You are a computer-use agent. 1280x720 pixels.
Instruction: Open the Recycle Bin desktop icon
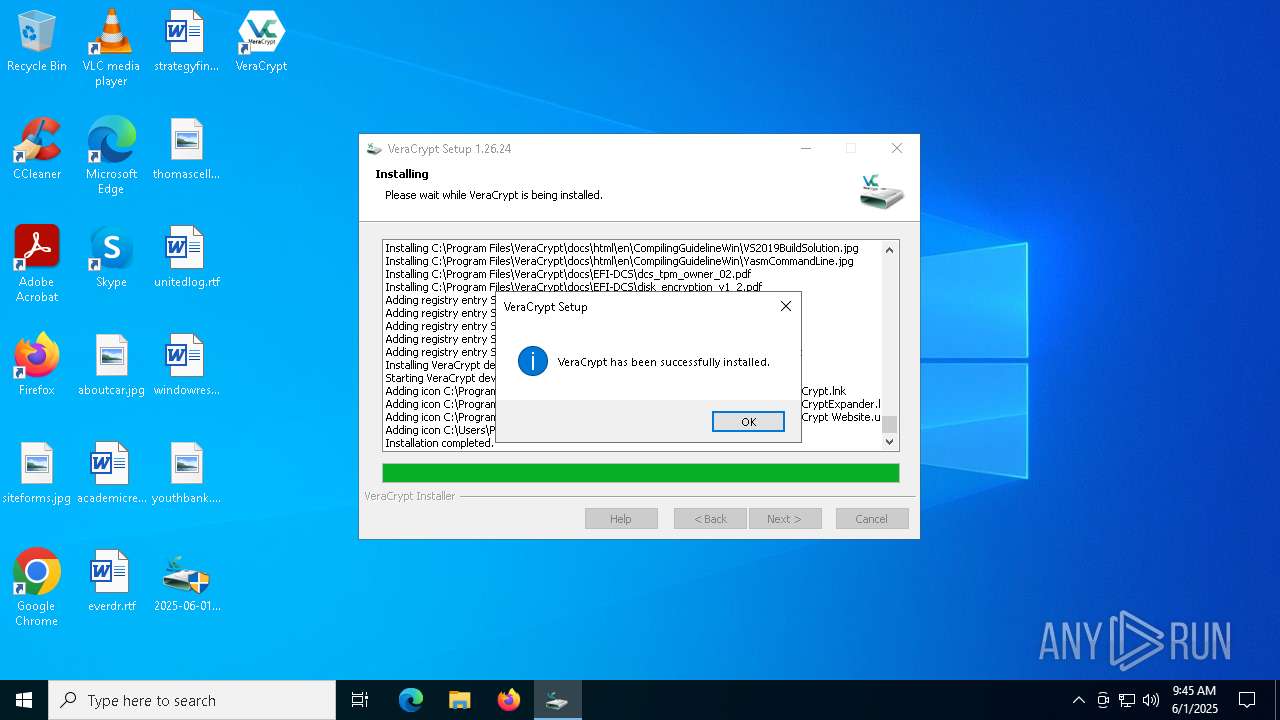37,42
